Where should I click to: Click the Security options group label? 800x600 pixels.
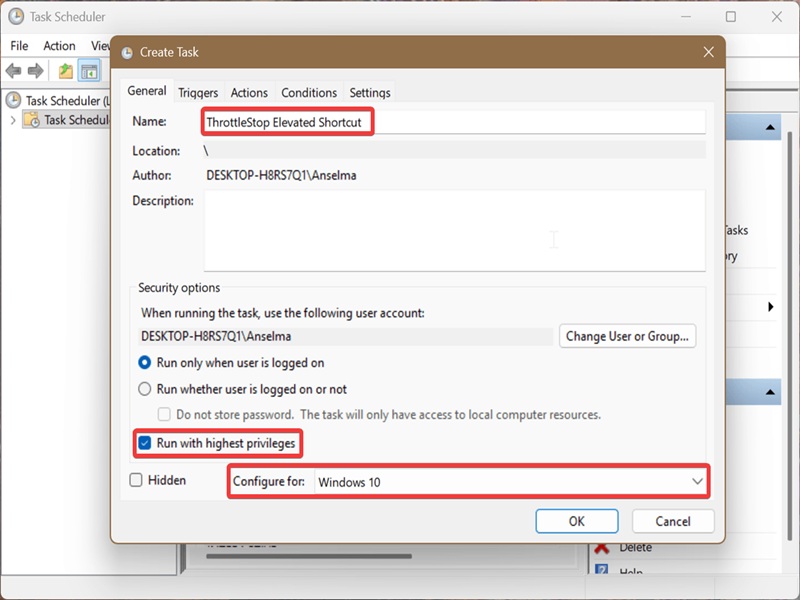point(179,288)
